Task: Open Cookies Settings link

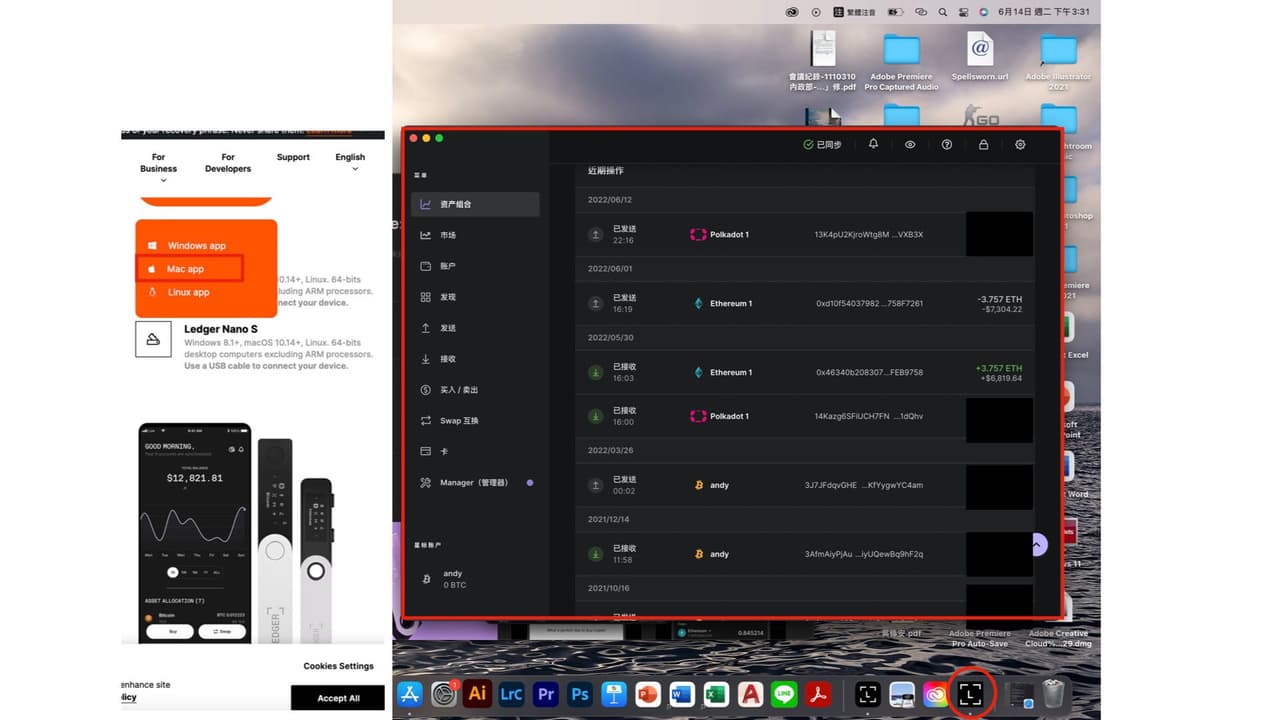Action: tap(339, 666)
